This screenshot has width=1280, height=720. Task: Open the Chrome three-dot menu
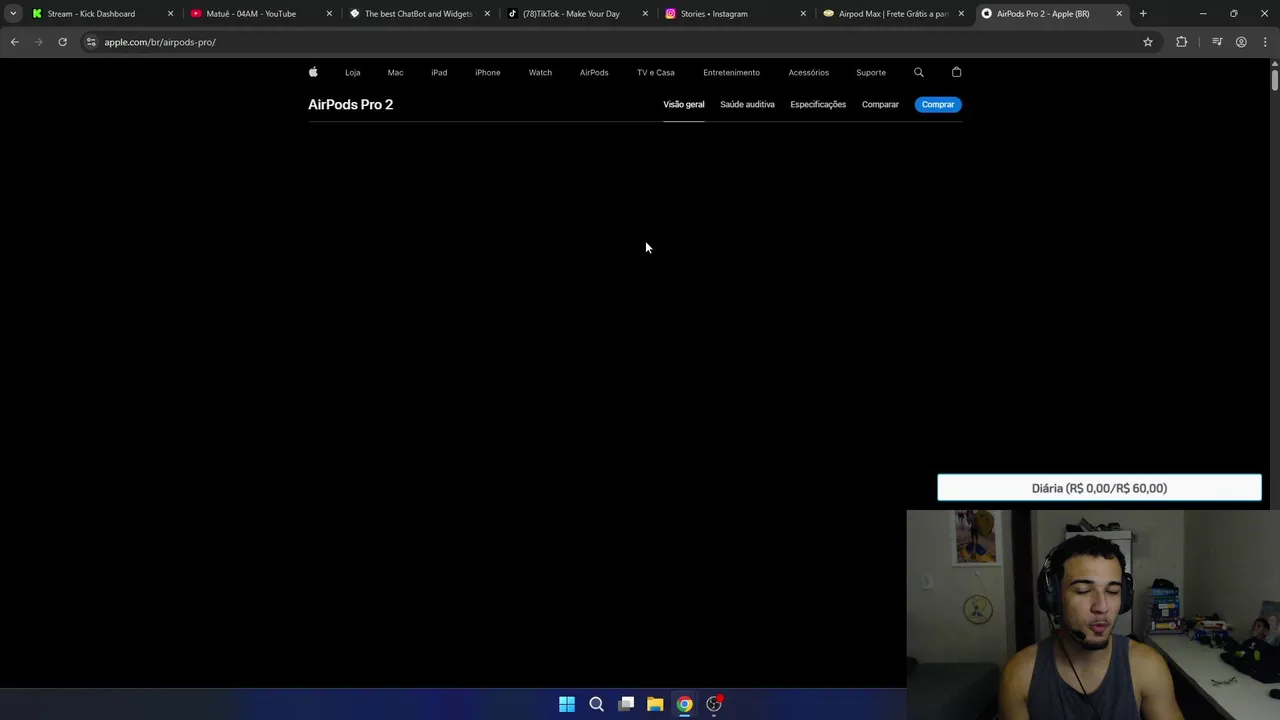(1265, 42)
